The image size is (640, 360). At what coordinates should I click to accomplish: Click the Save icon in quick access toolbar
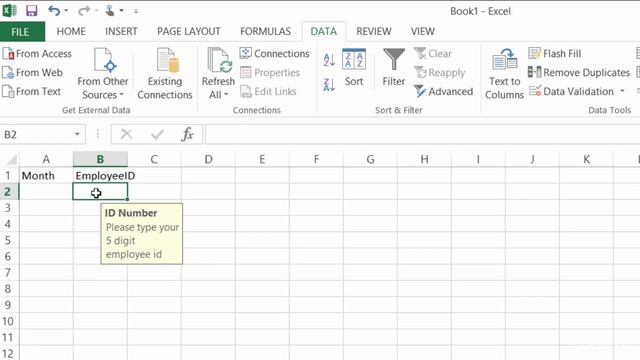31,11
